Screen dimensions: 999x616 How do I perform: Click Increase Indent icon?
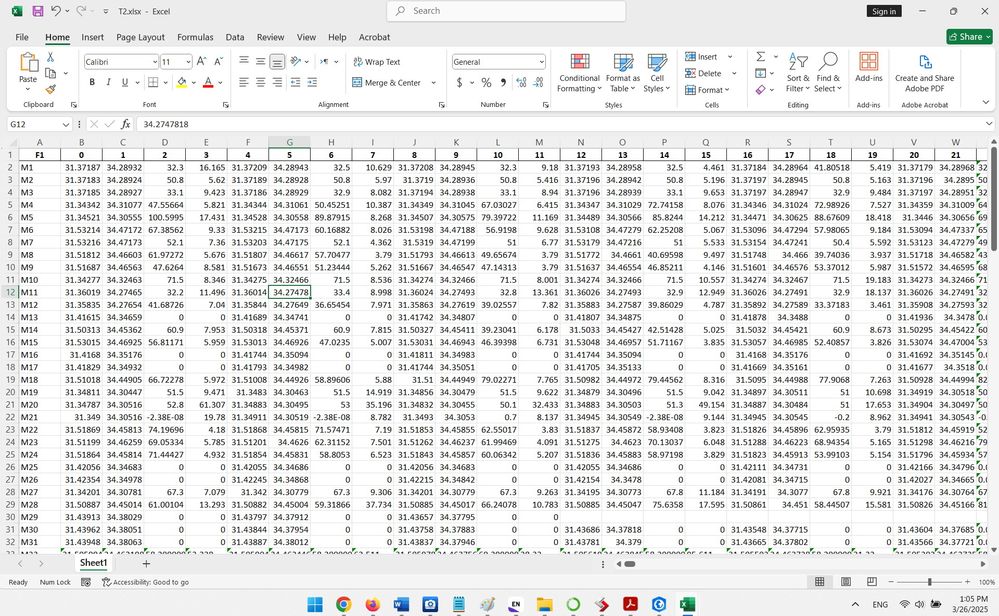312,83
